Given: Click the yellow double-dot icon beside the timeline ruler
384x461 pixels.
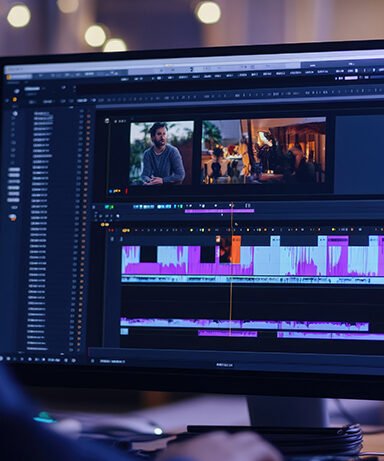Looking at the screenshot, I should (x=105, y=225).
